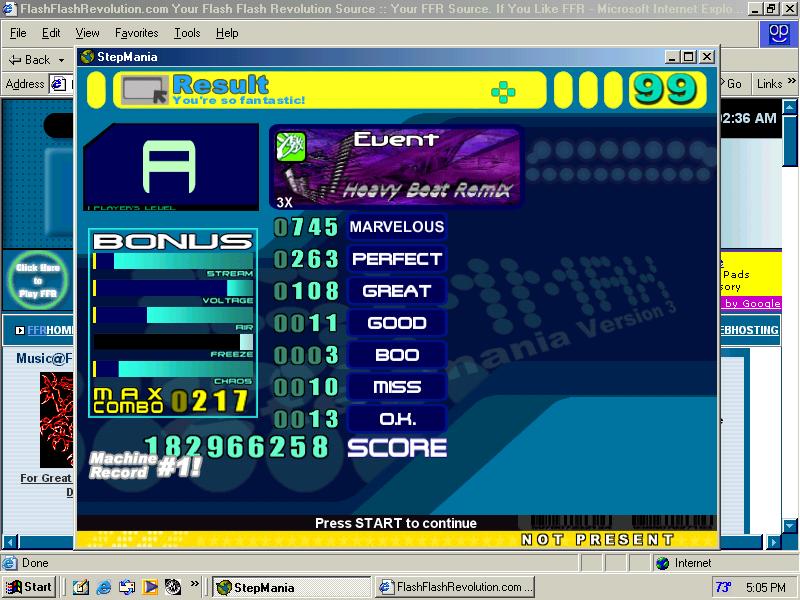The image size is (800, 600).
Task: Open the Favorites menu
Action: [136, 33]
